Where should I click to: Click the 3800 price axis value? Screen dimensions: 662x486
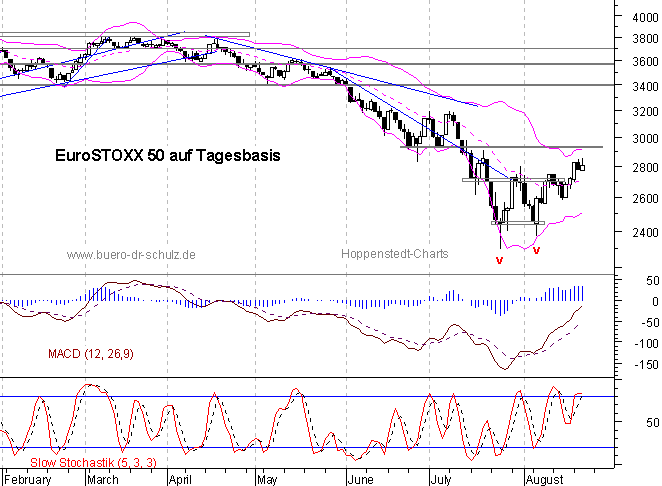[645, 38]
